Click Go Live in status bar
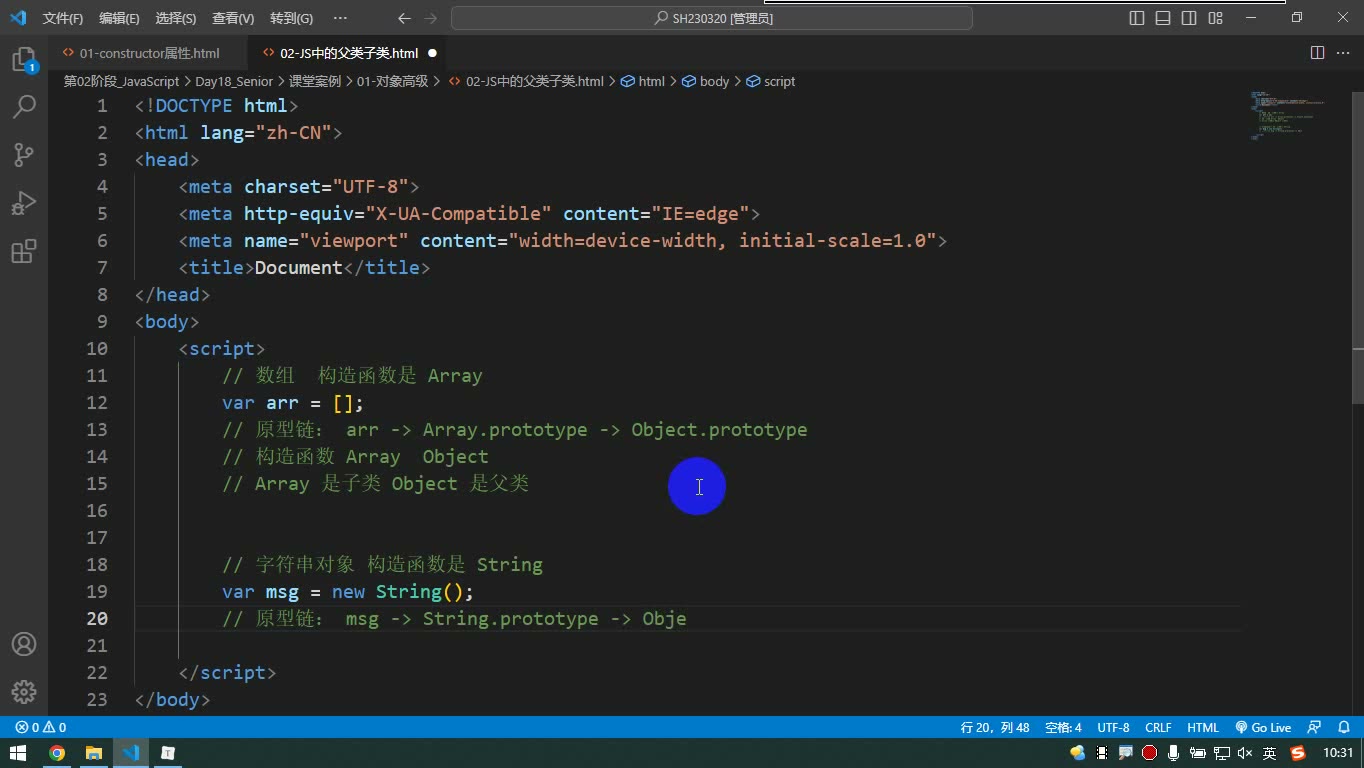The width and height of the screenshot is (1364, 768). [1264, 728]
